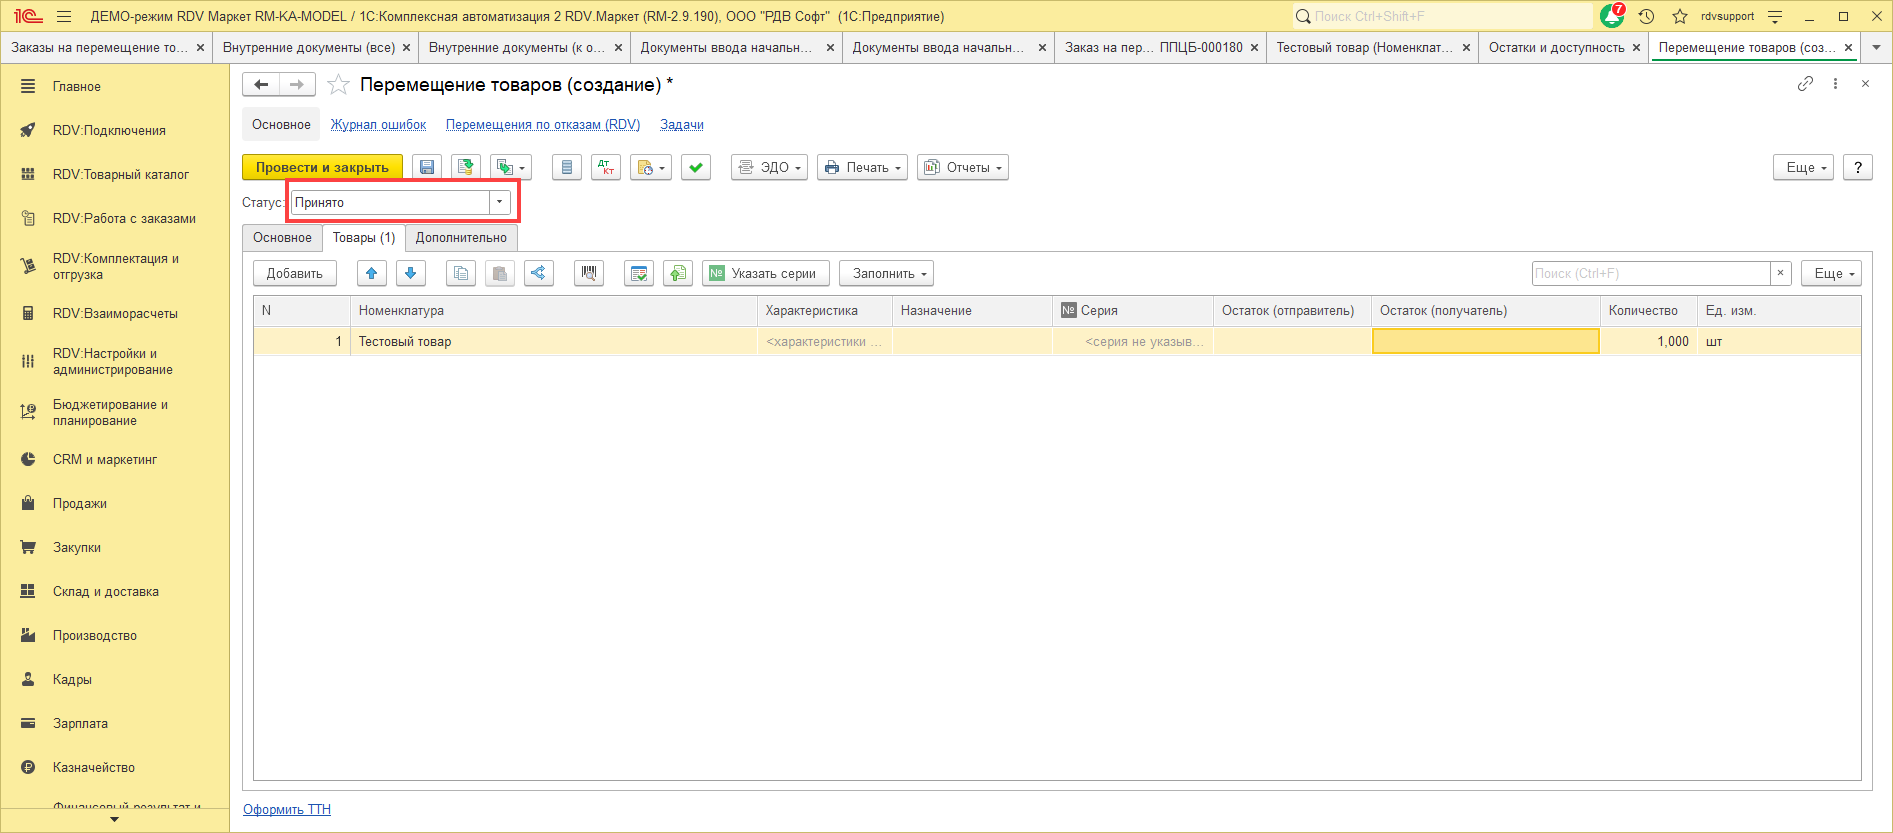Open RDV:Подключения in sidebar
This screenshot has width=1893, height=833.
pyautogui.click(x=109, y=130)
